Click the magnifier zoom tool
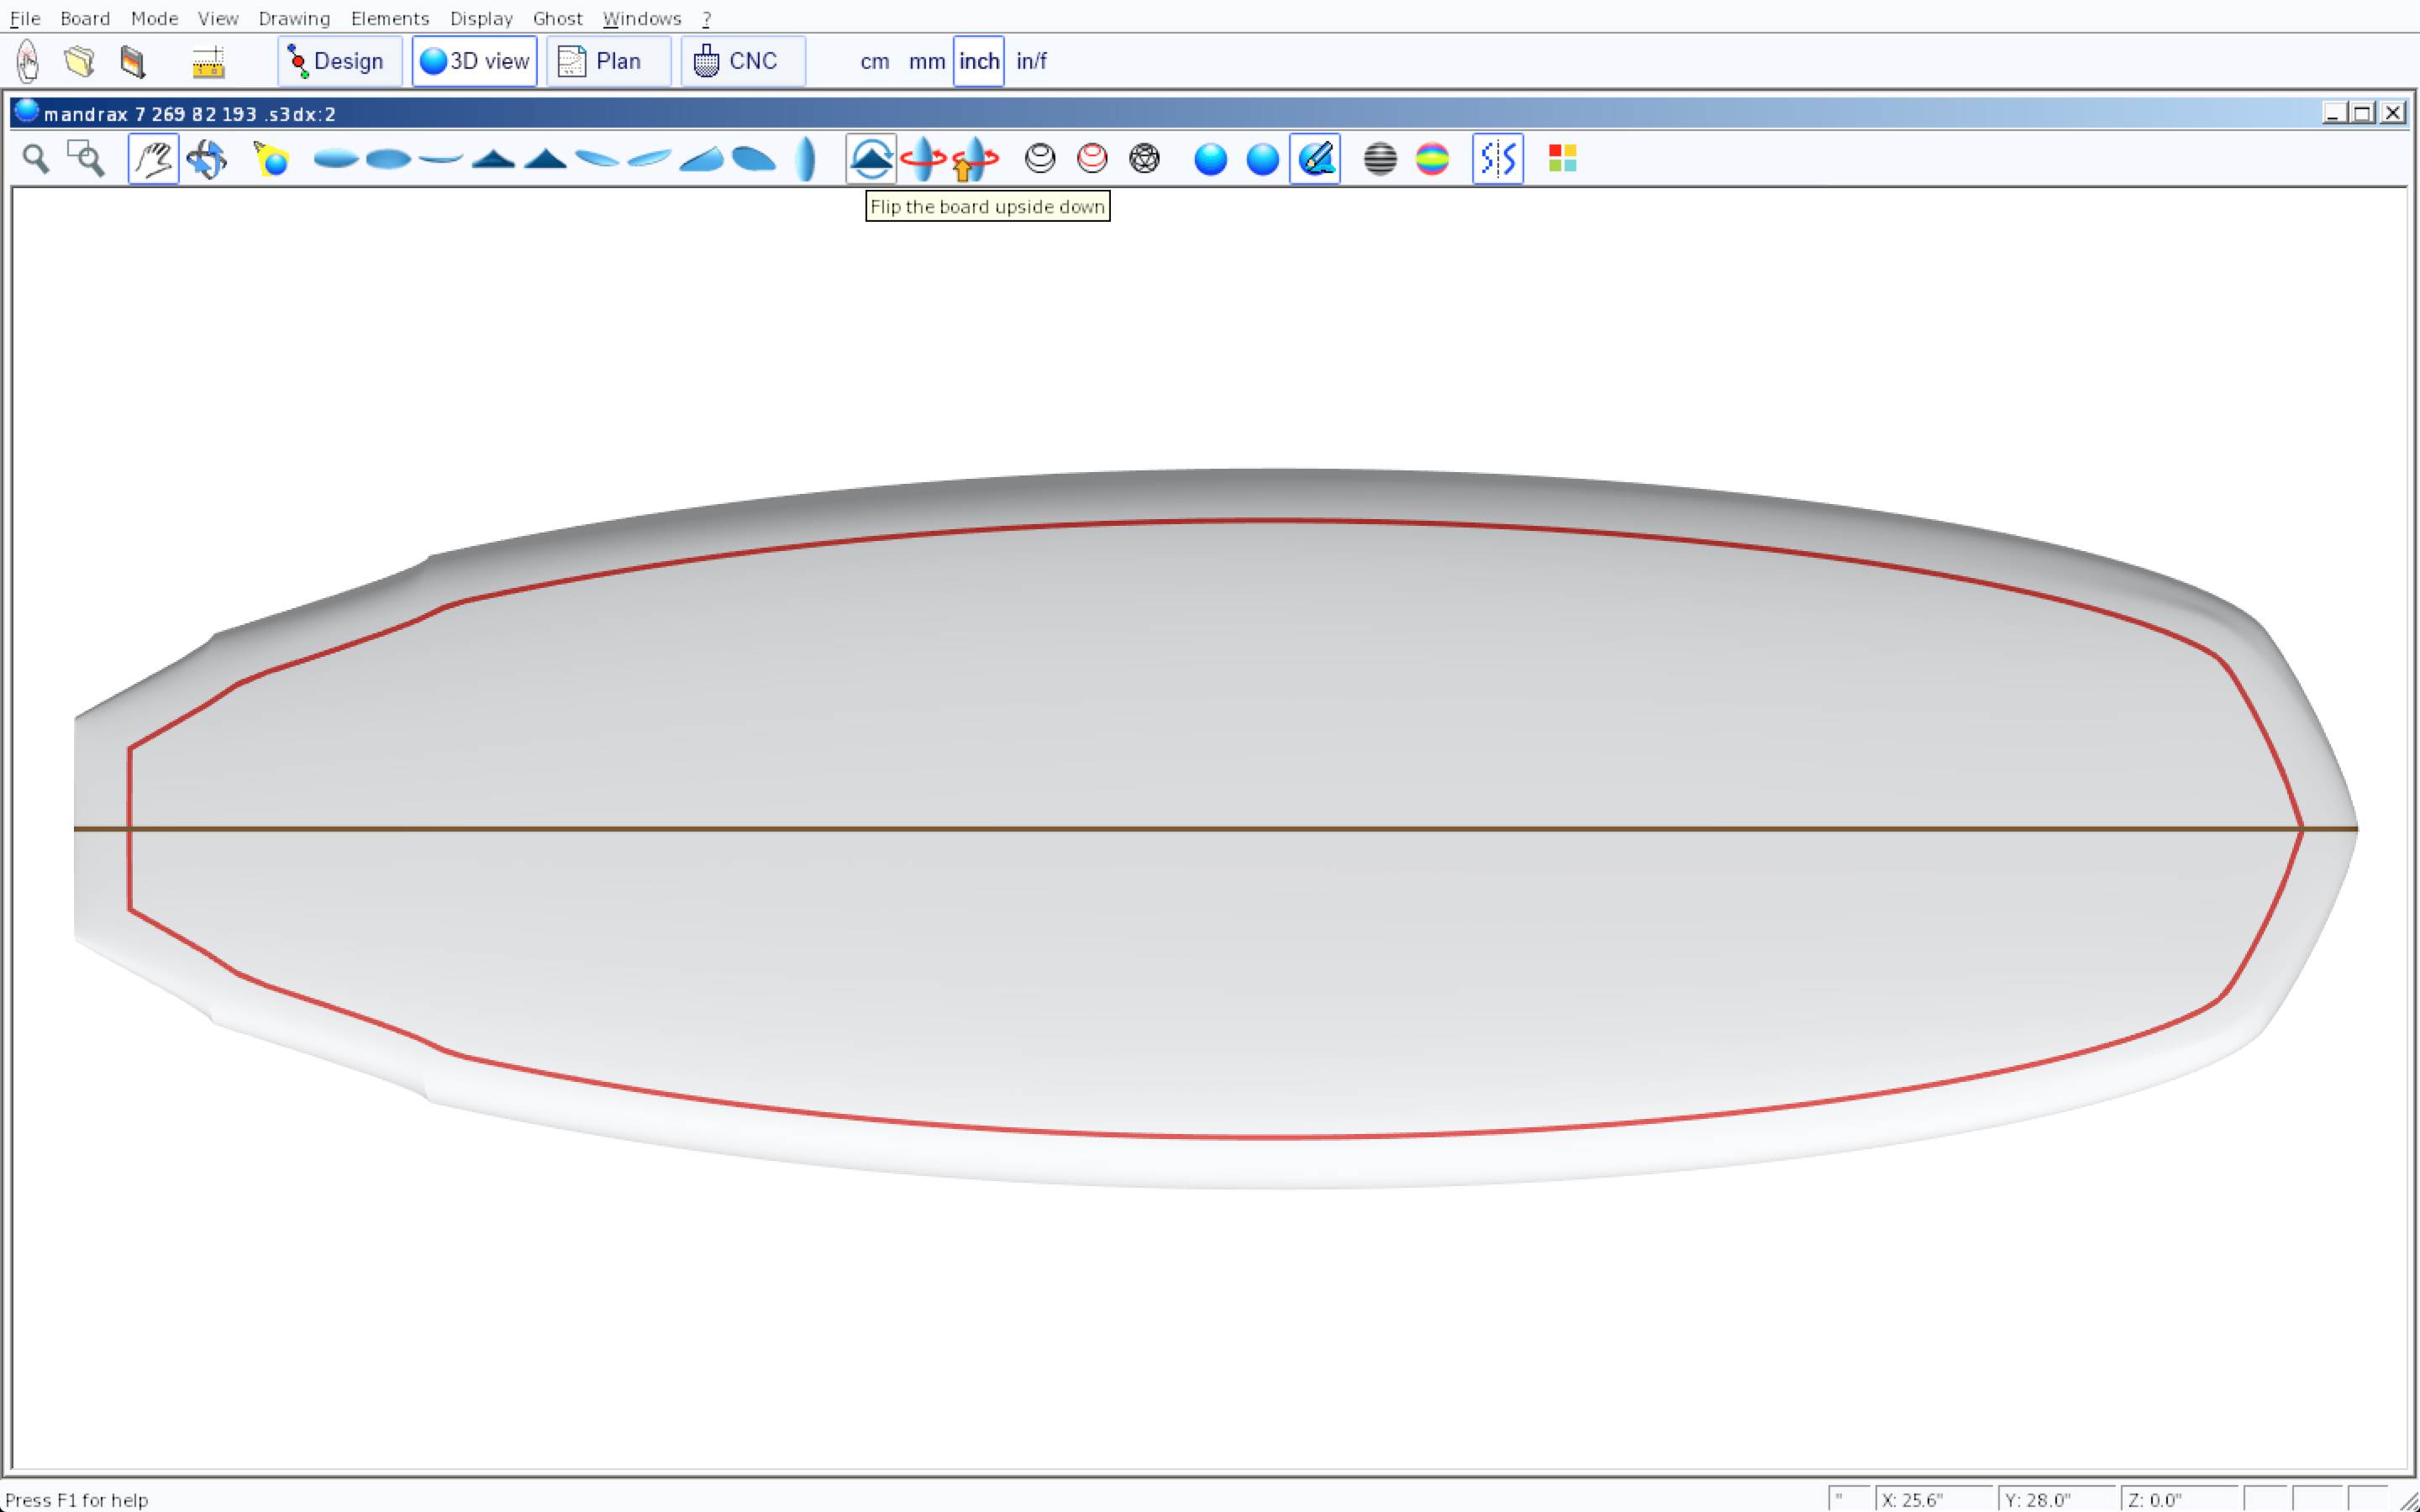This screenshot has height=1512, width=2420. (x=36, y=159)
